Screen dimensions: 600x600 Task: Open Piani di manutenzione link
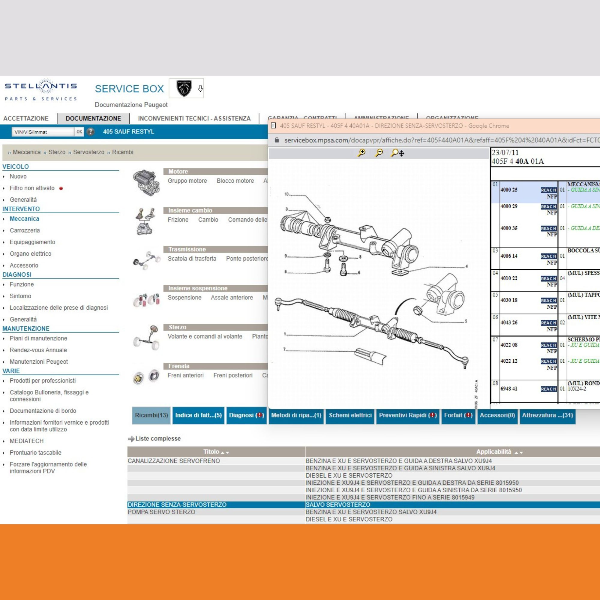point(38,339)
